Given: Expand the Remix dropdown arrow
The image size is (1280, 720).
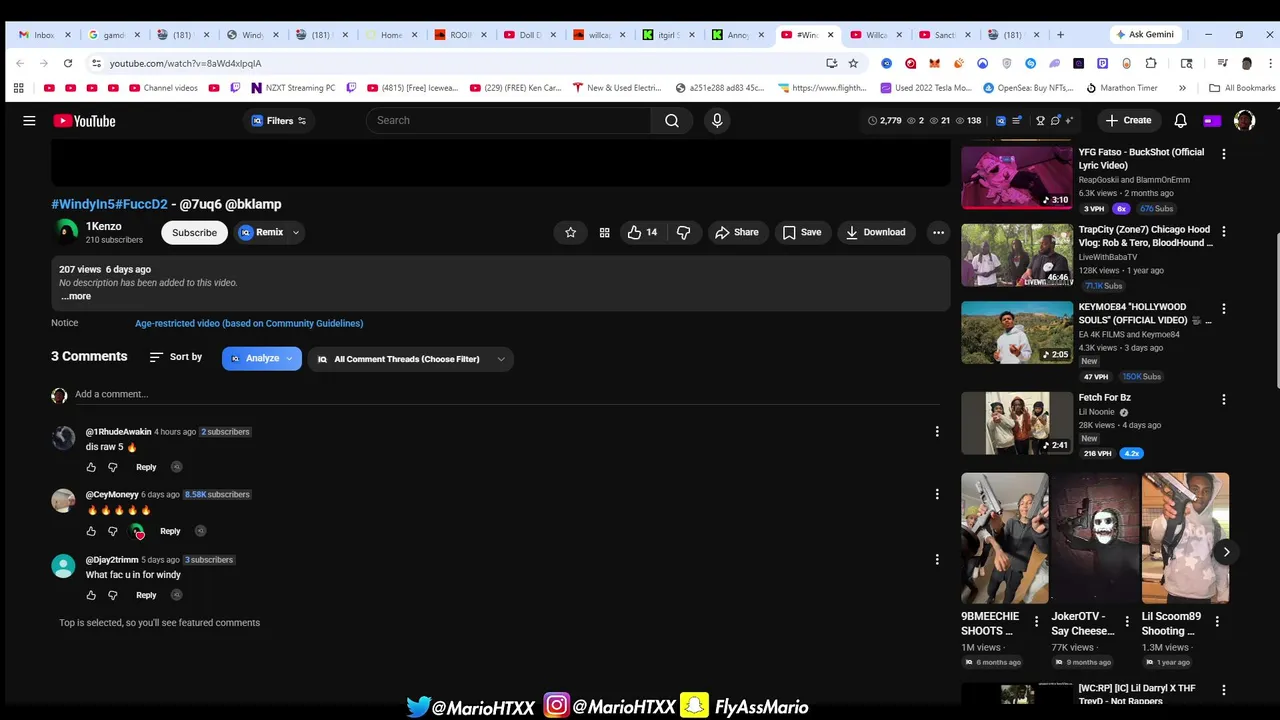Looking at the screenshot, I should click(x=296, y=232).
